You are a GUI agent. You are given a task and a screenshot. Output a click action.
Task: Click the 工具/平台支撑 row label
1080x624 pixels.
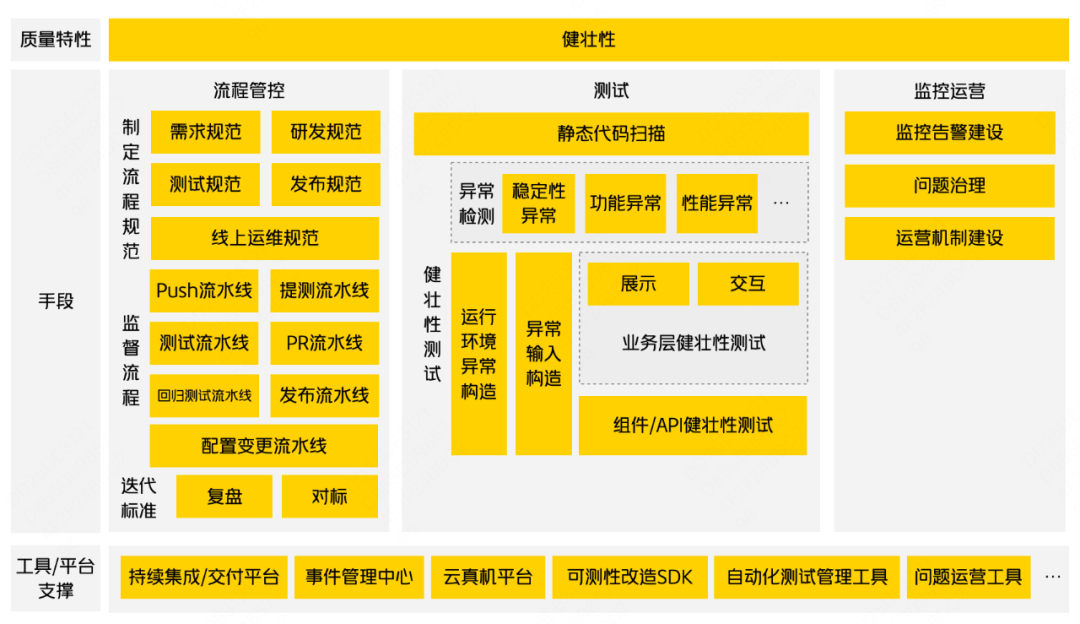click(x=56, y=579)
